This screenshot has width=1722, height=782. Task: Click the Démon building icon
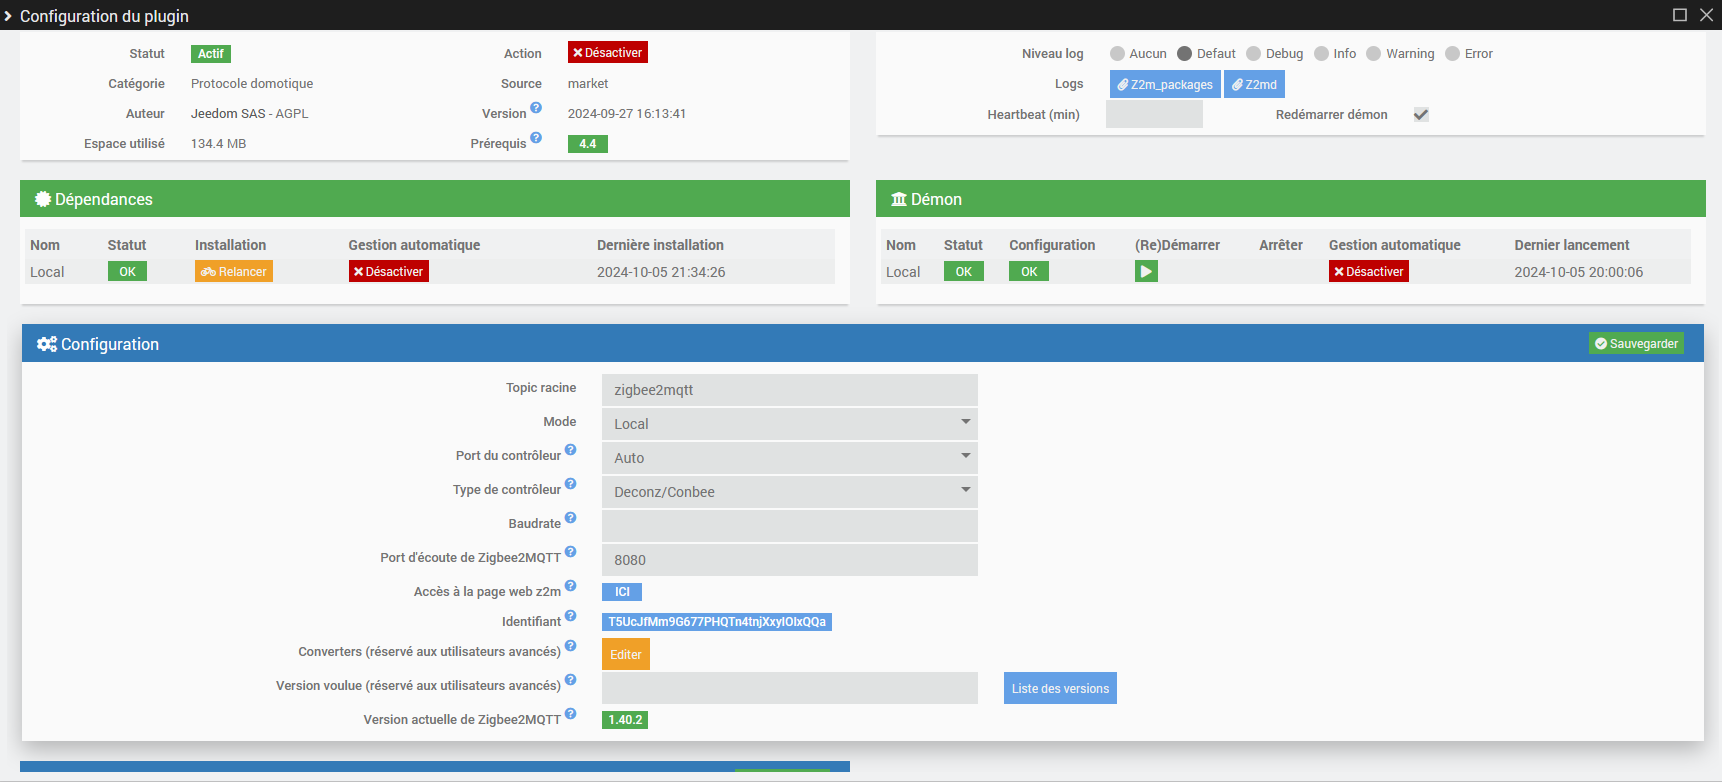(899, 199)
